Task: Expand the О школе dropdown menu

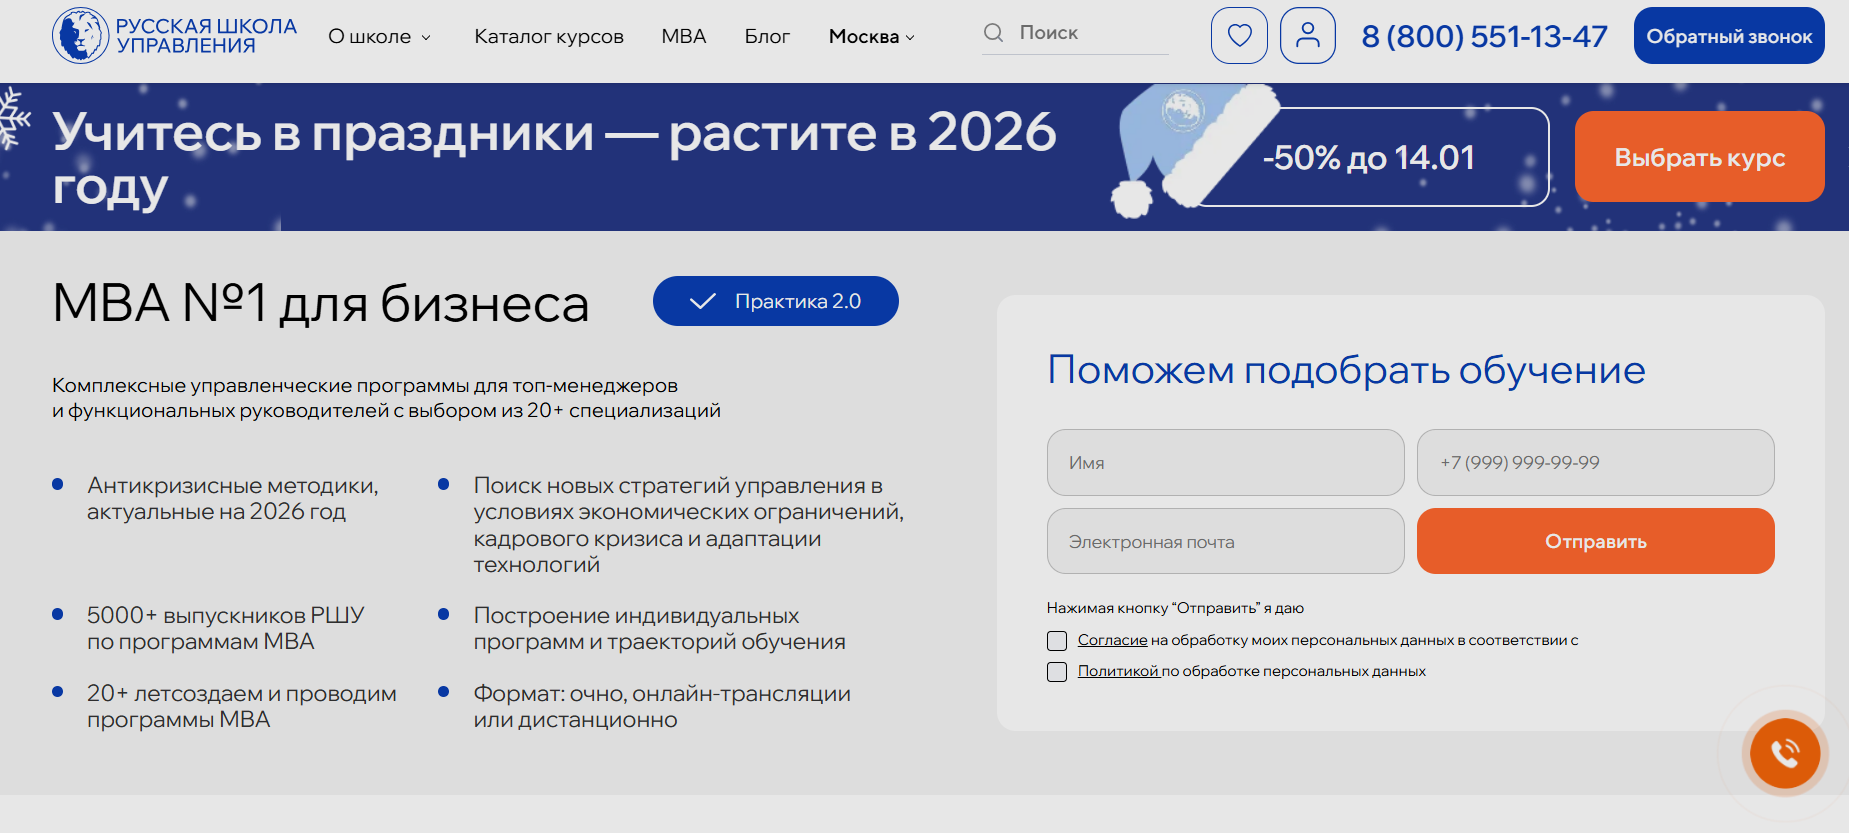Action: pyautogui.click(x=379, y=37)
